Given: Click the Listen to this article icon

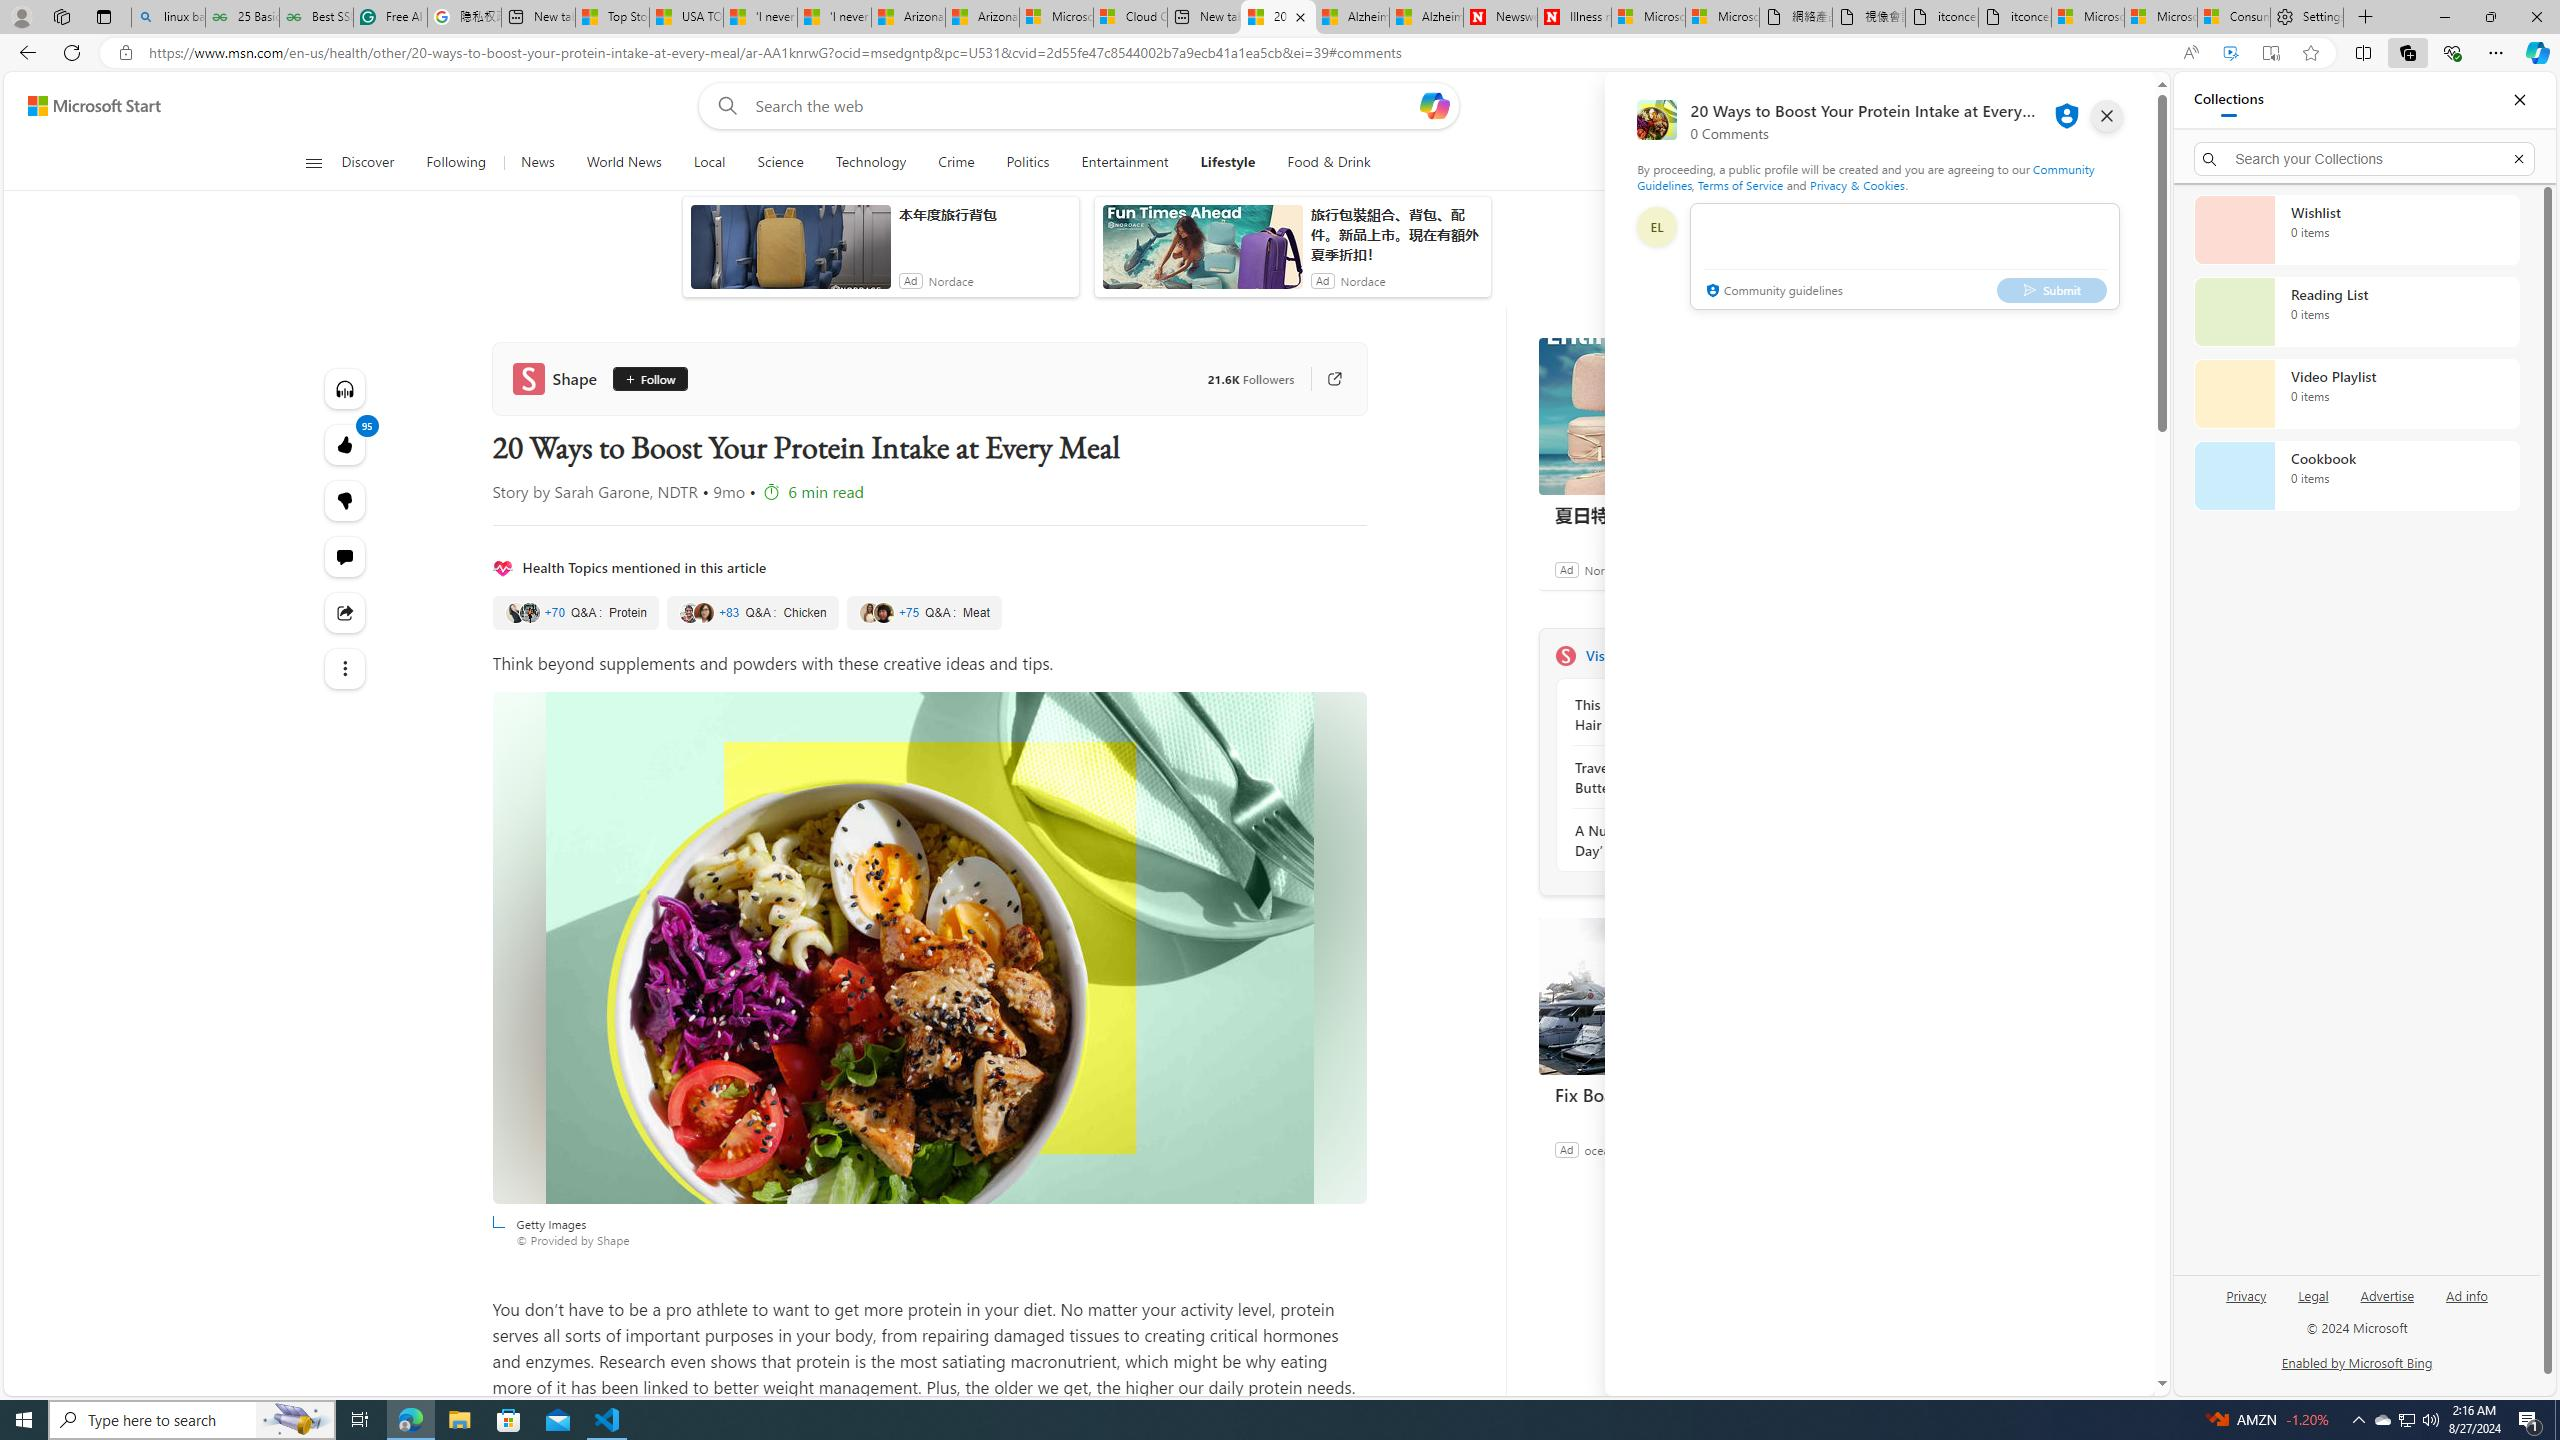Looking at the screenshot, I should (x=345, y=389).
